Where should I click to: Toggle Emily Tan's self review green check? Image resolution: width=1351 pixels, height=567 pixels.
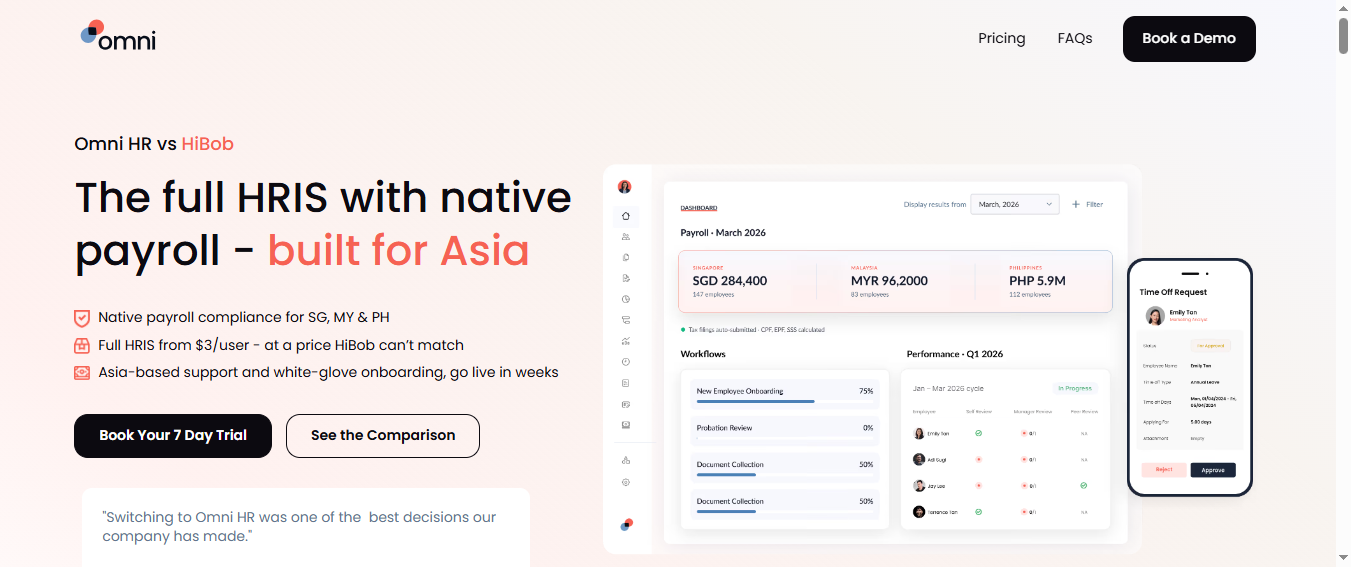978,433
